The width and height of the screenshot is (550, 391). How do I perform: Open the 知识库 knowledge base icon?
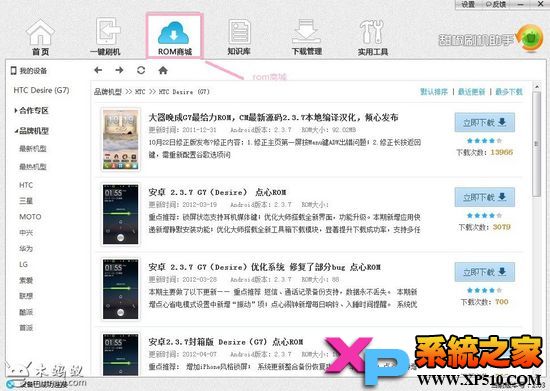point(239,37)
